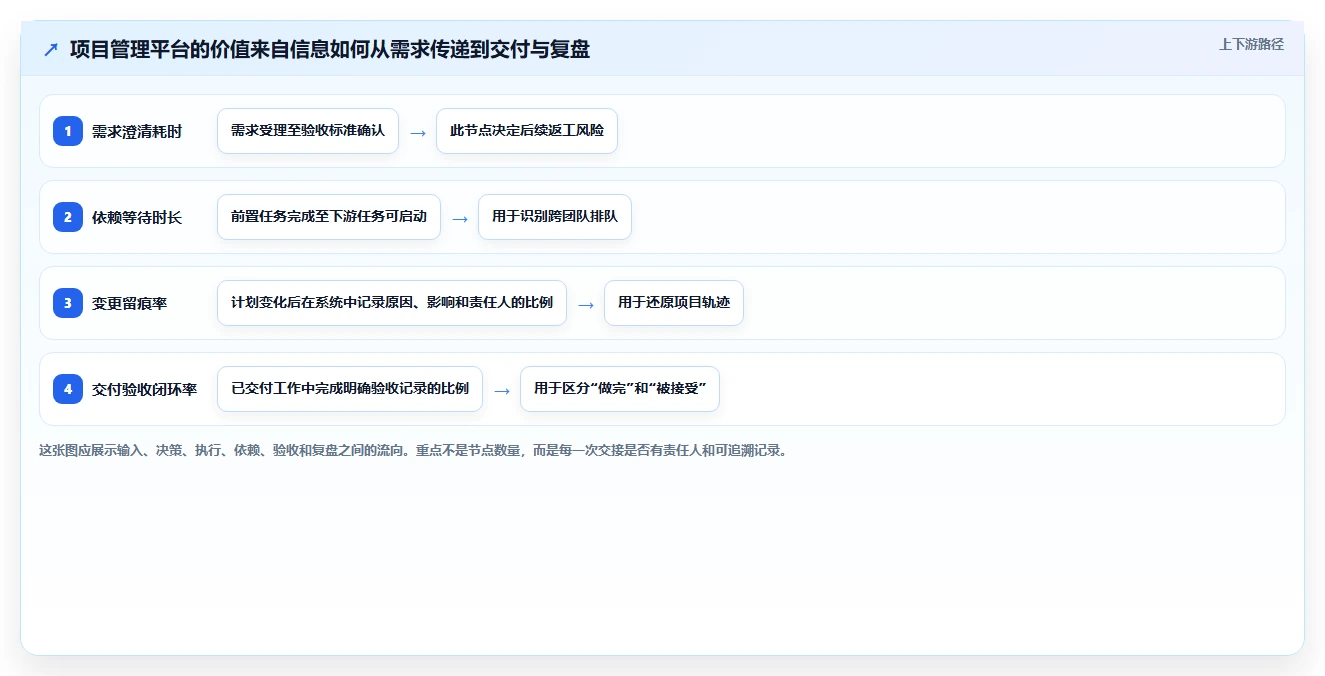The image size is (1325, 676).
Task: Click the 上下游路径 label
Action: [1251, 44]
